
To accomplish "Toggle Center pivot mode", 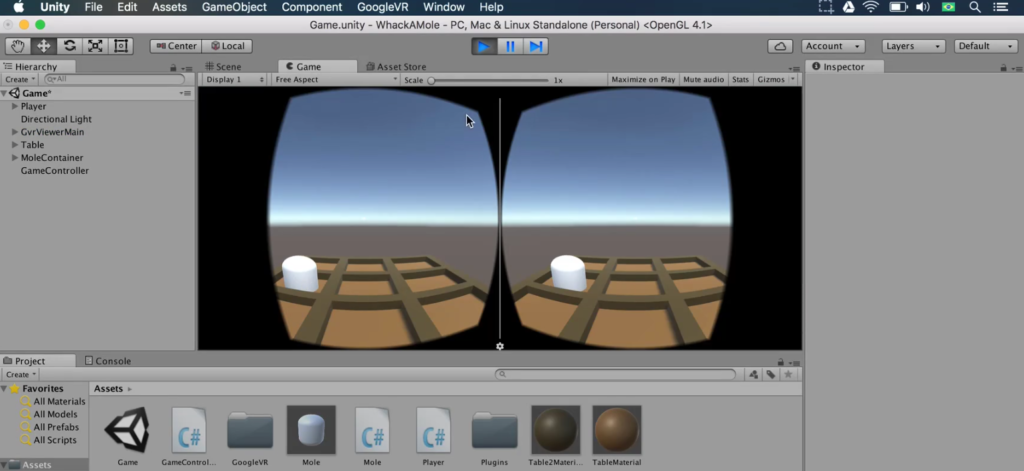I will (176, 46).
